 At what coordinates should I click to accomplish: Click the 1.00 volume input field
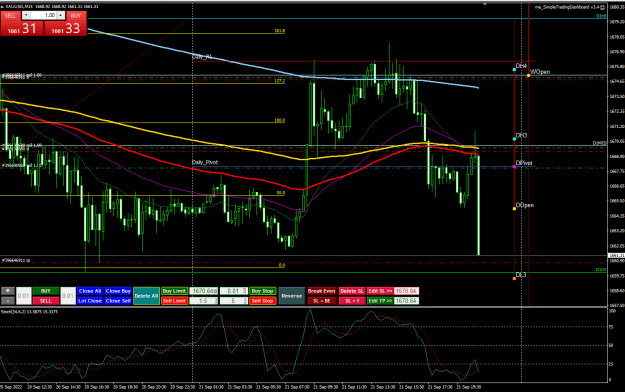click(x=43, y=15)
